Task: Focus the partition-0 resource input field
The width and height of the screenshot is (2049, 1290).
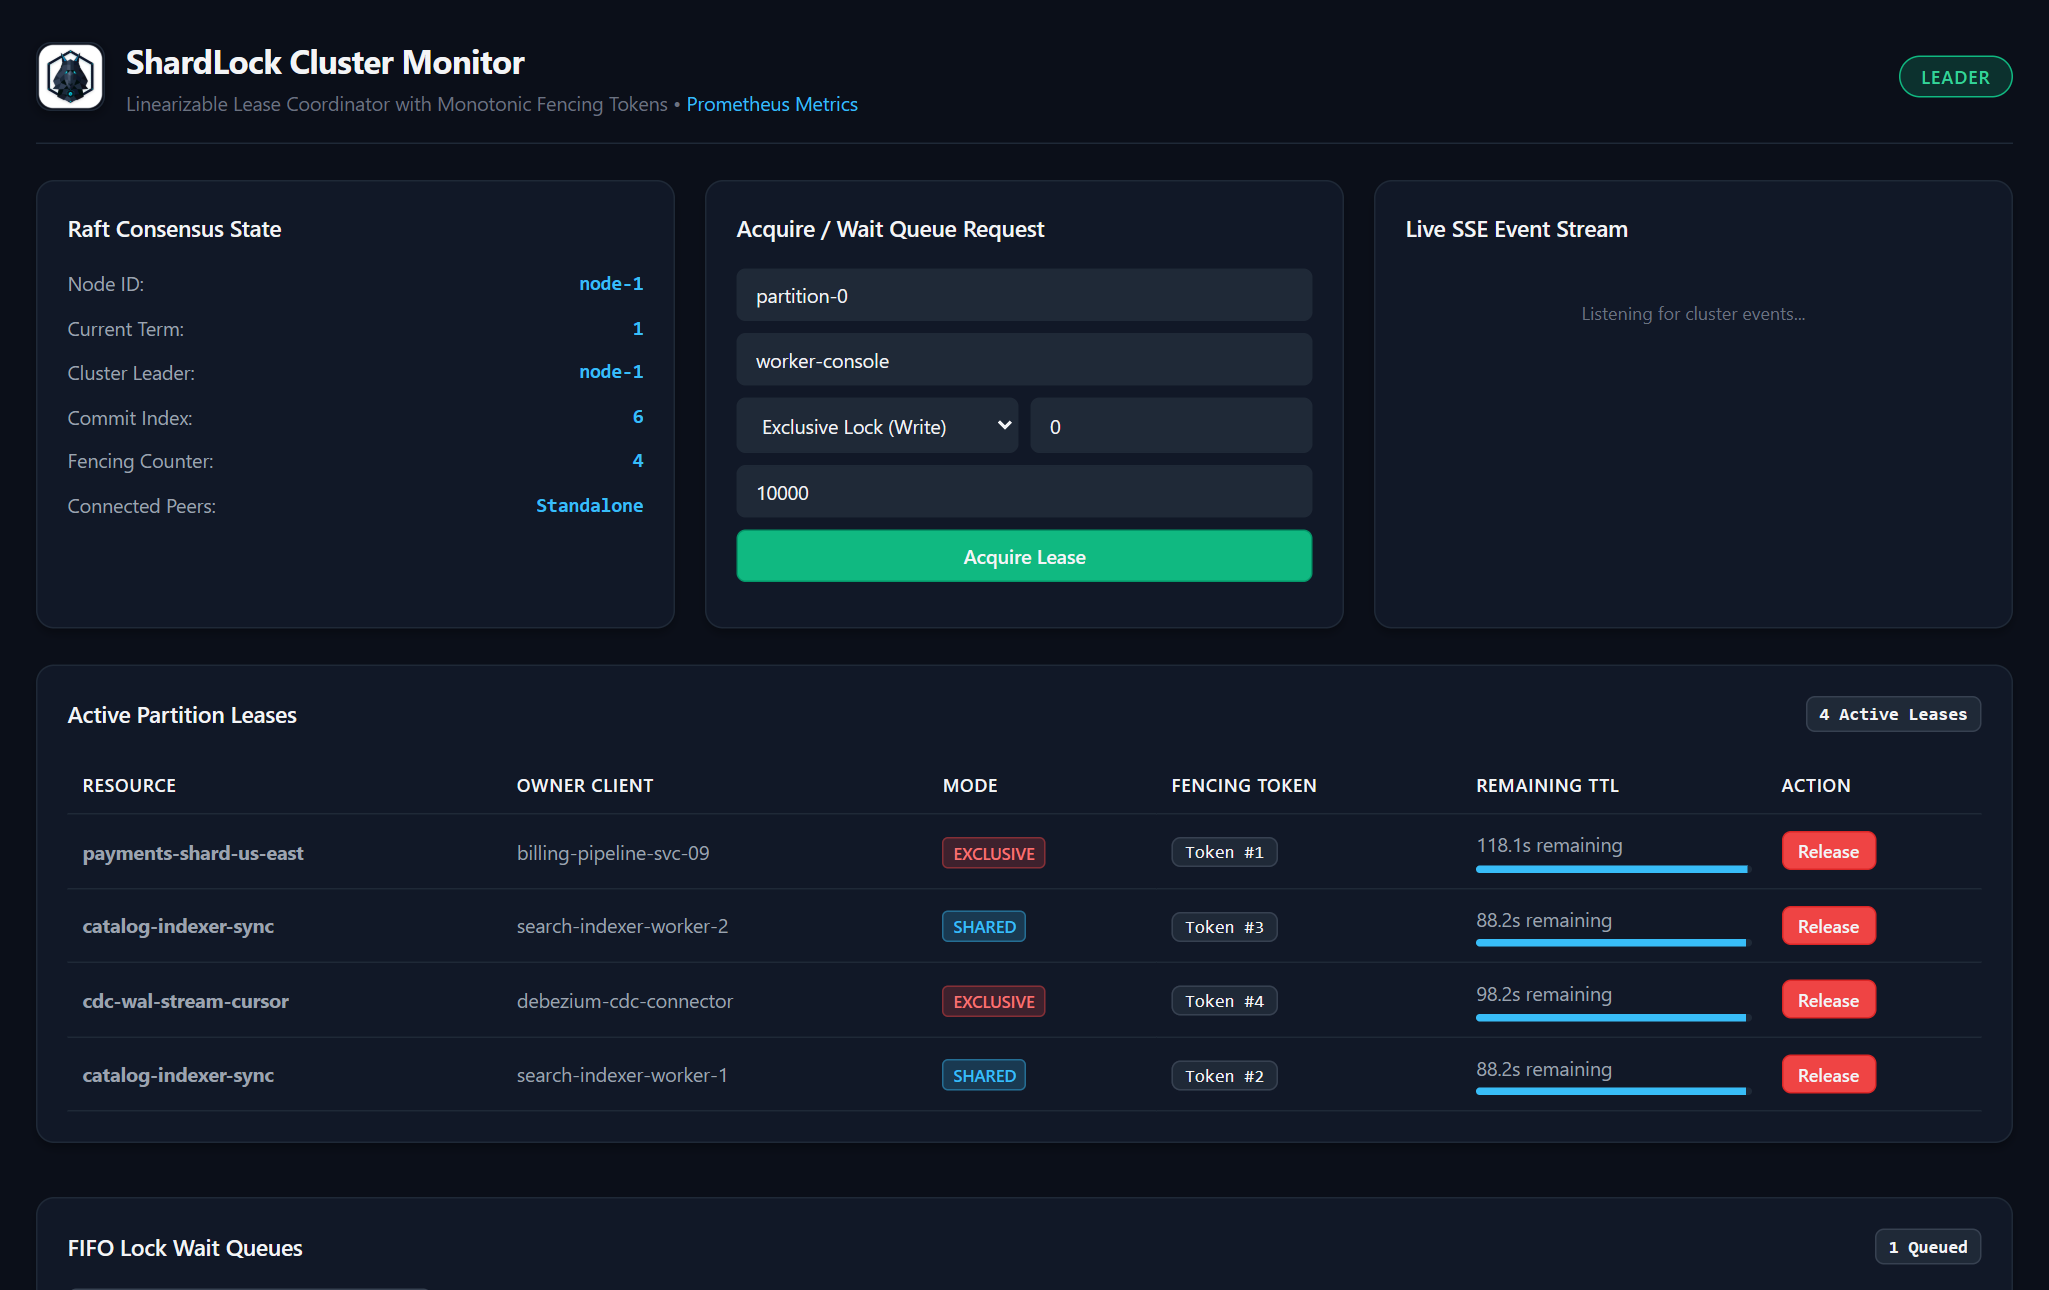Action: click(x=1024, y=295)
